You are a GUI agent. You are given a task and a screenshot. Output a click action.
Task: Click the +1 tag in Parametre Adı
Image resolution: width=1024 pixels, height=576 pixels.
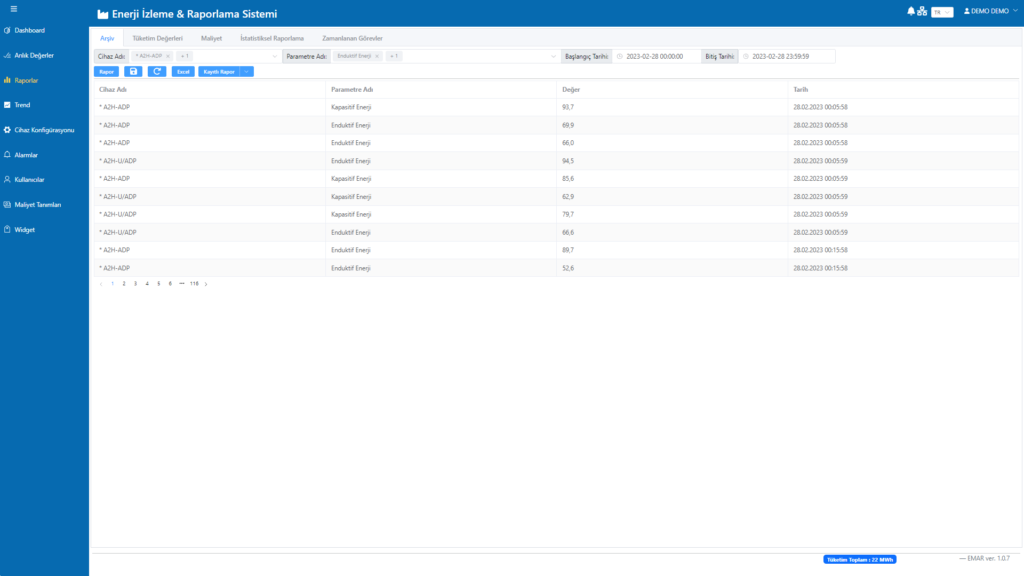(x=394, y=56)
